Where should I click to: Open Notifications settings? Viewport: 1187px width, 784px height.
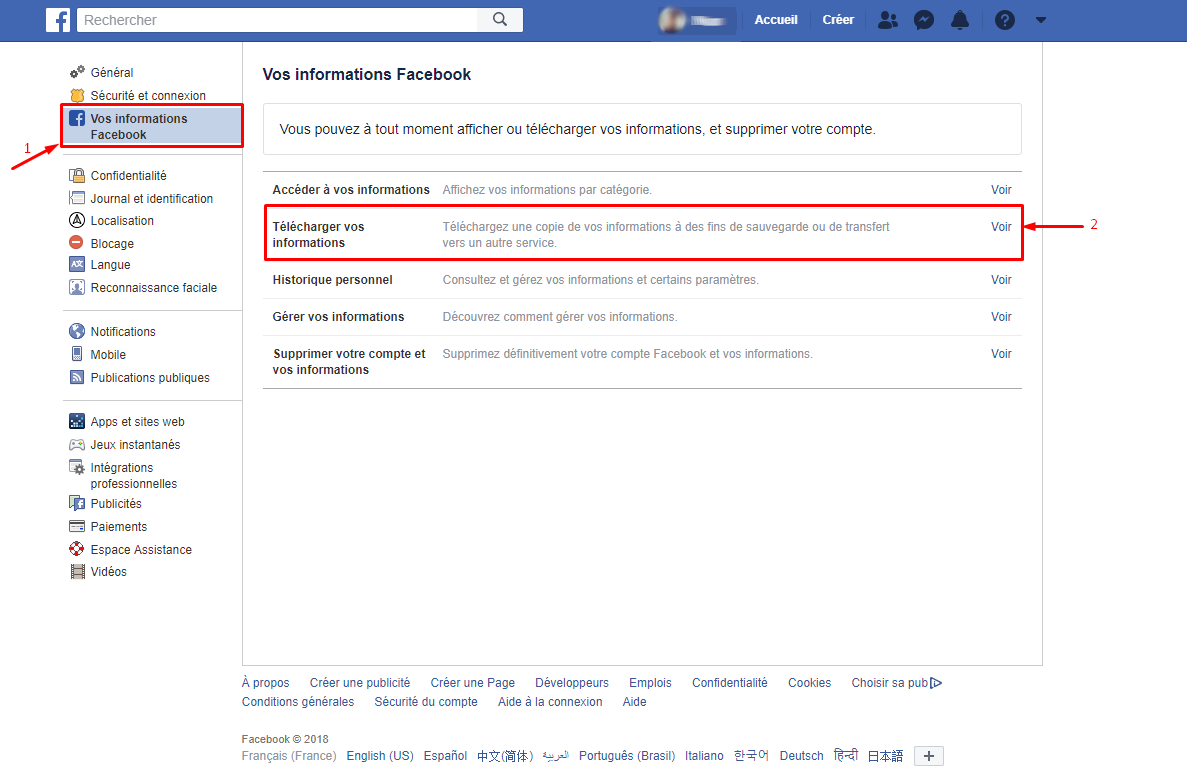123,331
